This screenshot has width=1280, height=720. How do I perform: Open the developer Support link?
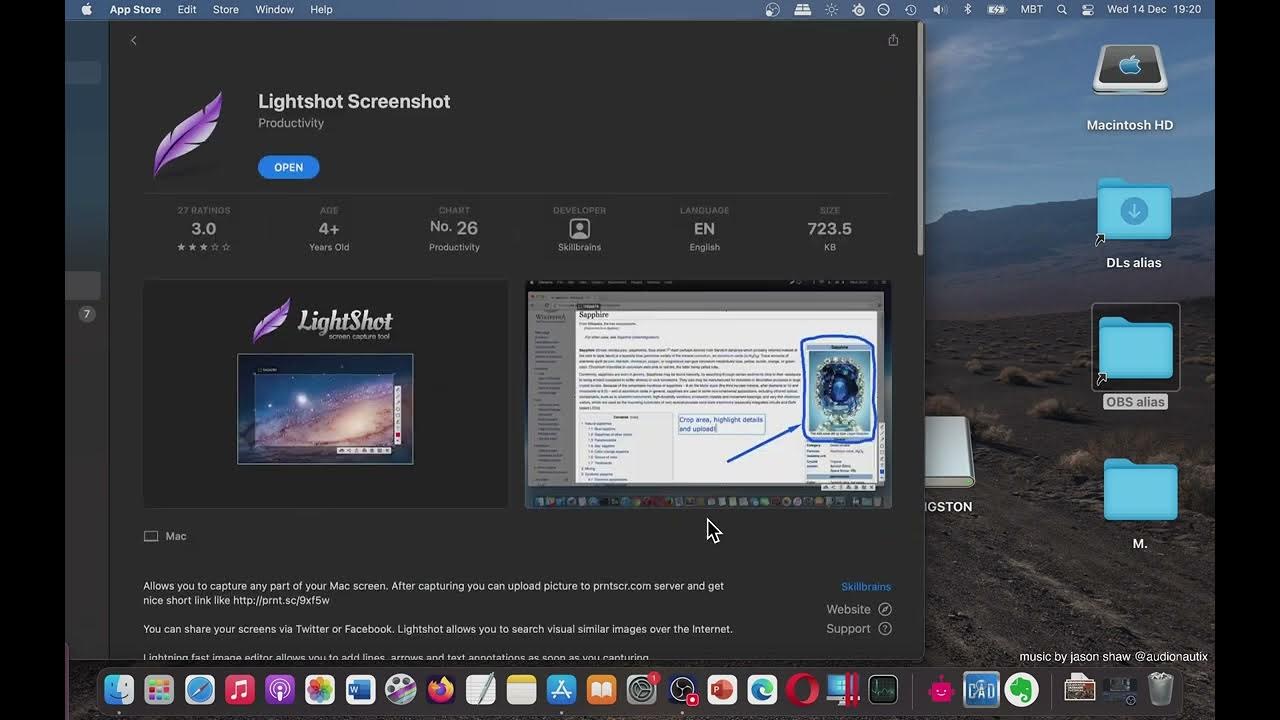(x=848, y=629)
